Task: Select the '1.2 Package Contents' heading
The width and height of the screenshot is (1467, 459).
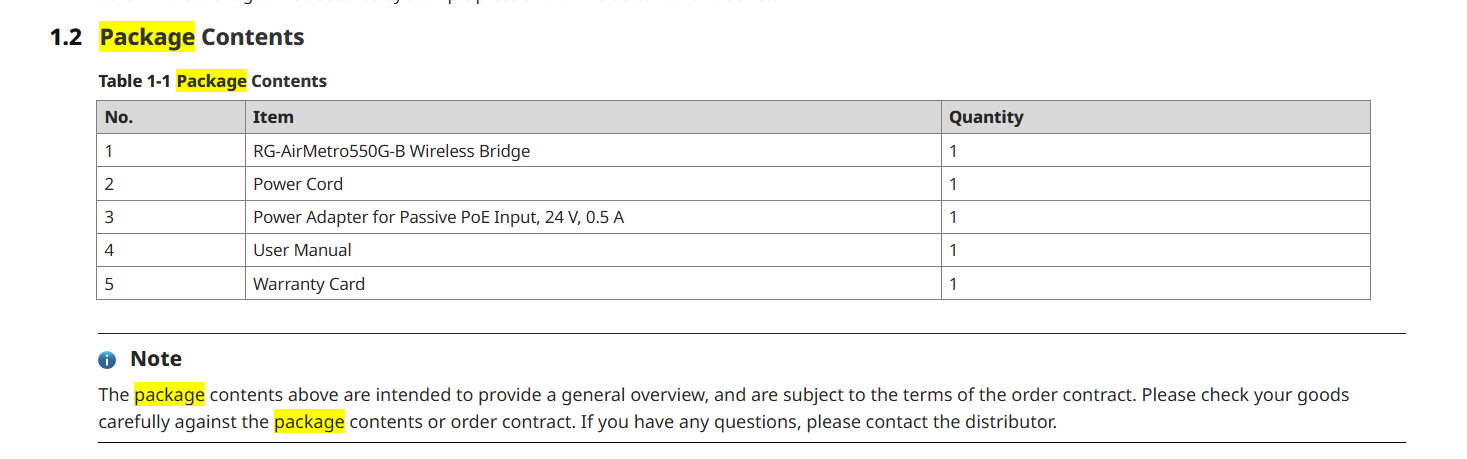Action: [177, 38]
